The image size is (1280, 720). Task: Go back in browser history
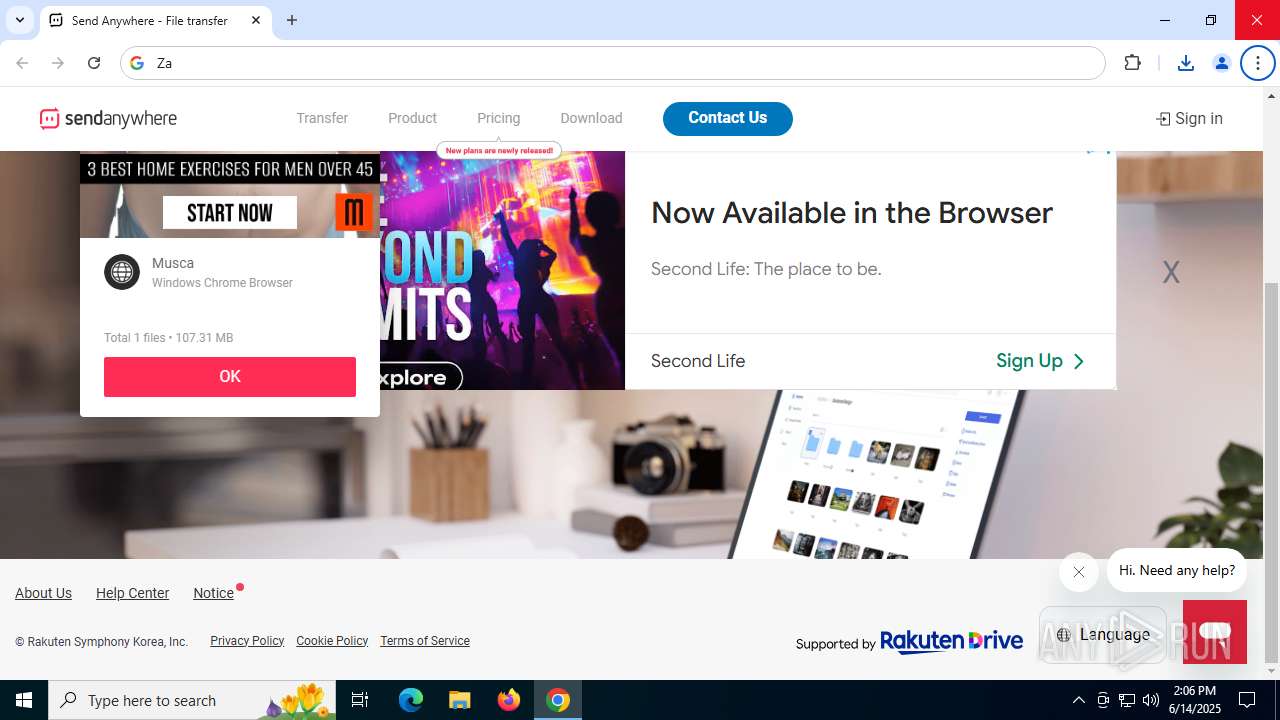click(22, 63)
